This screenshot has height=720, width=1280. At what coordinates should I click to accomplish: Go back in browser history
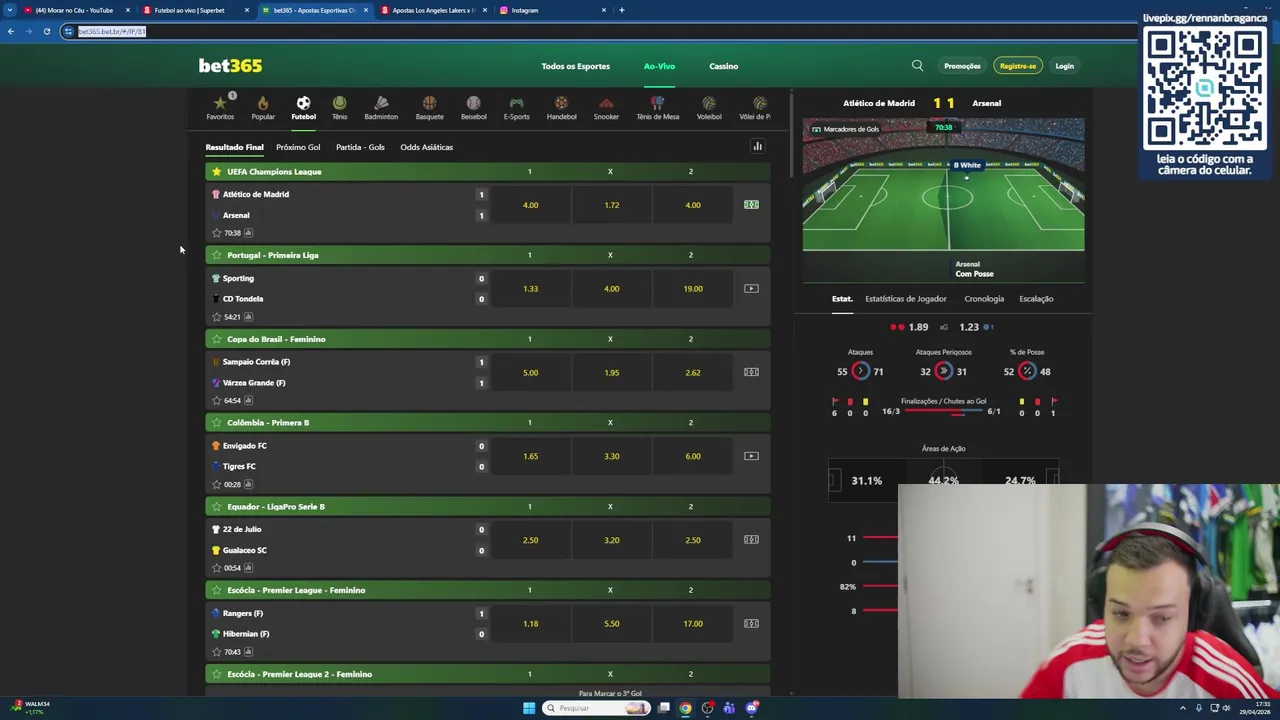pos(10,31)
